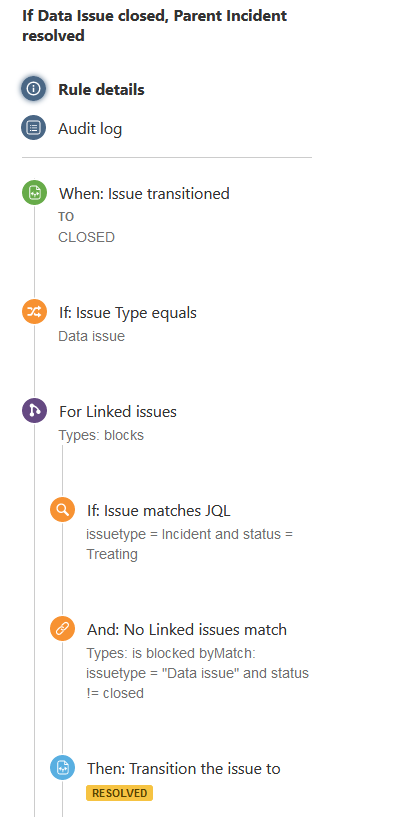Click the orange JQL search condition icon
The width and height of the screenshot is (404, 817).
click(x=63, y=510)
